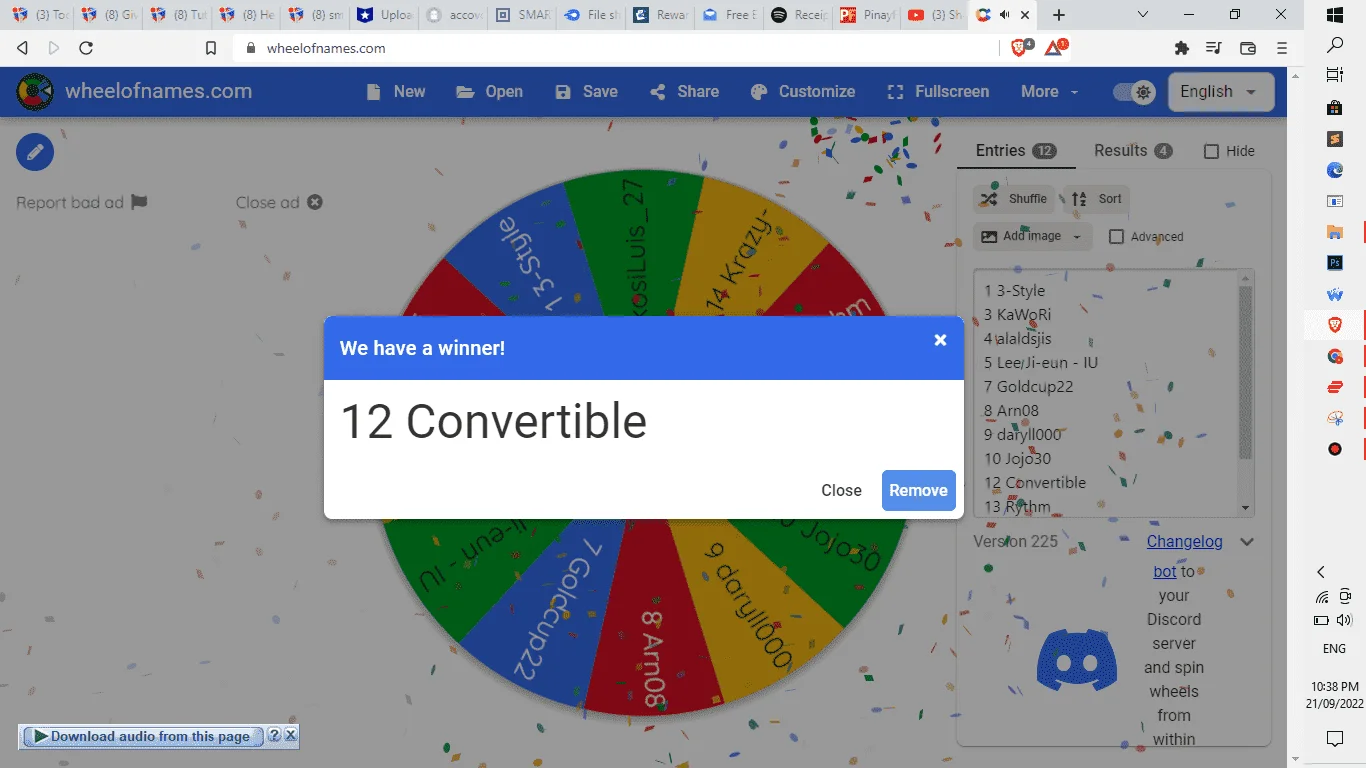This screenshot has height=768, width=1366.
Task: Click Customize in the top menu
Action: click(803, 92)
